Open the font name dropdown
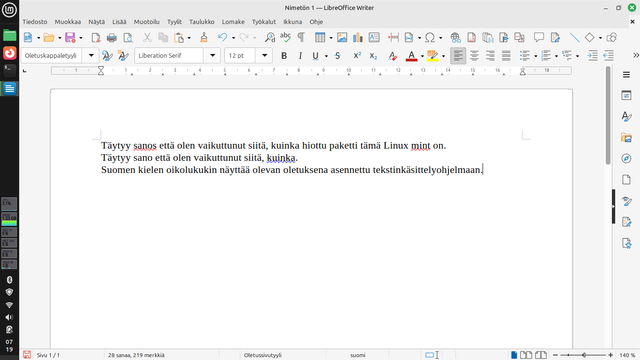 click(212, 56)
